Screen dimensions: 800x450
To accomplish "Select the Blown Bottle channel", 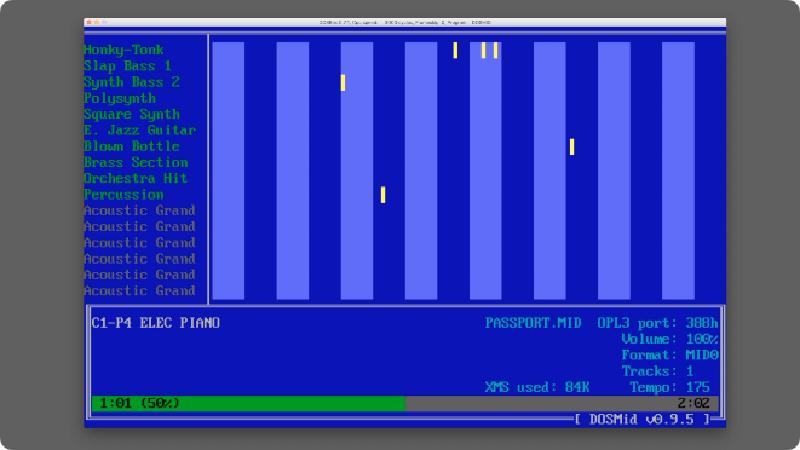I will coord(131,146).
